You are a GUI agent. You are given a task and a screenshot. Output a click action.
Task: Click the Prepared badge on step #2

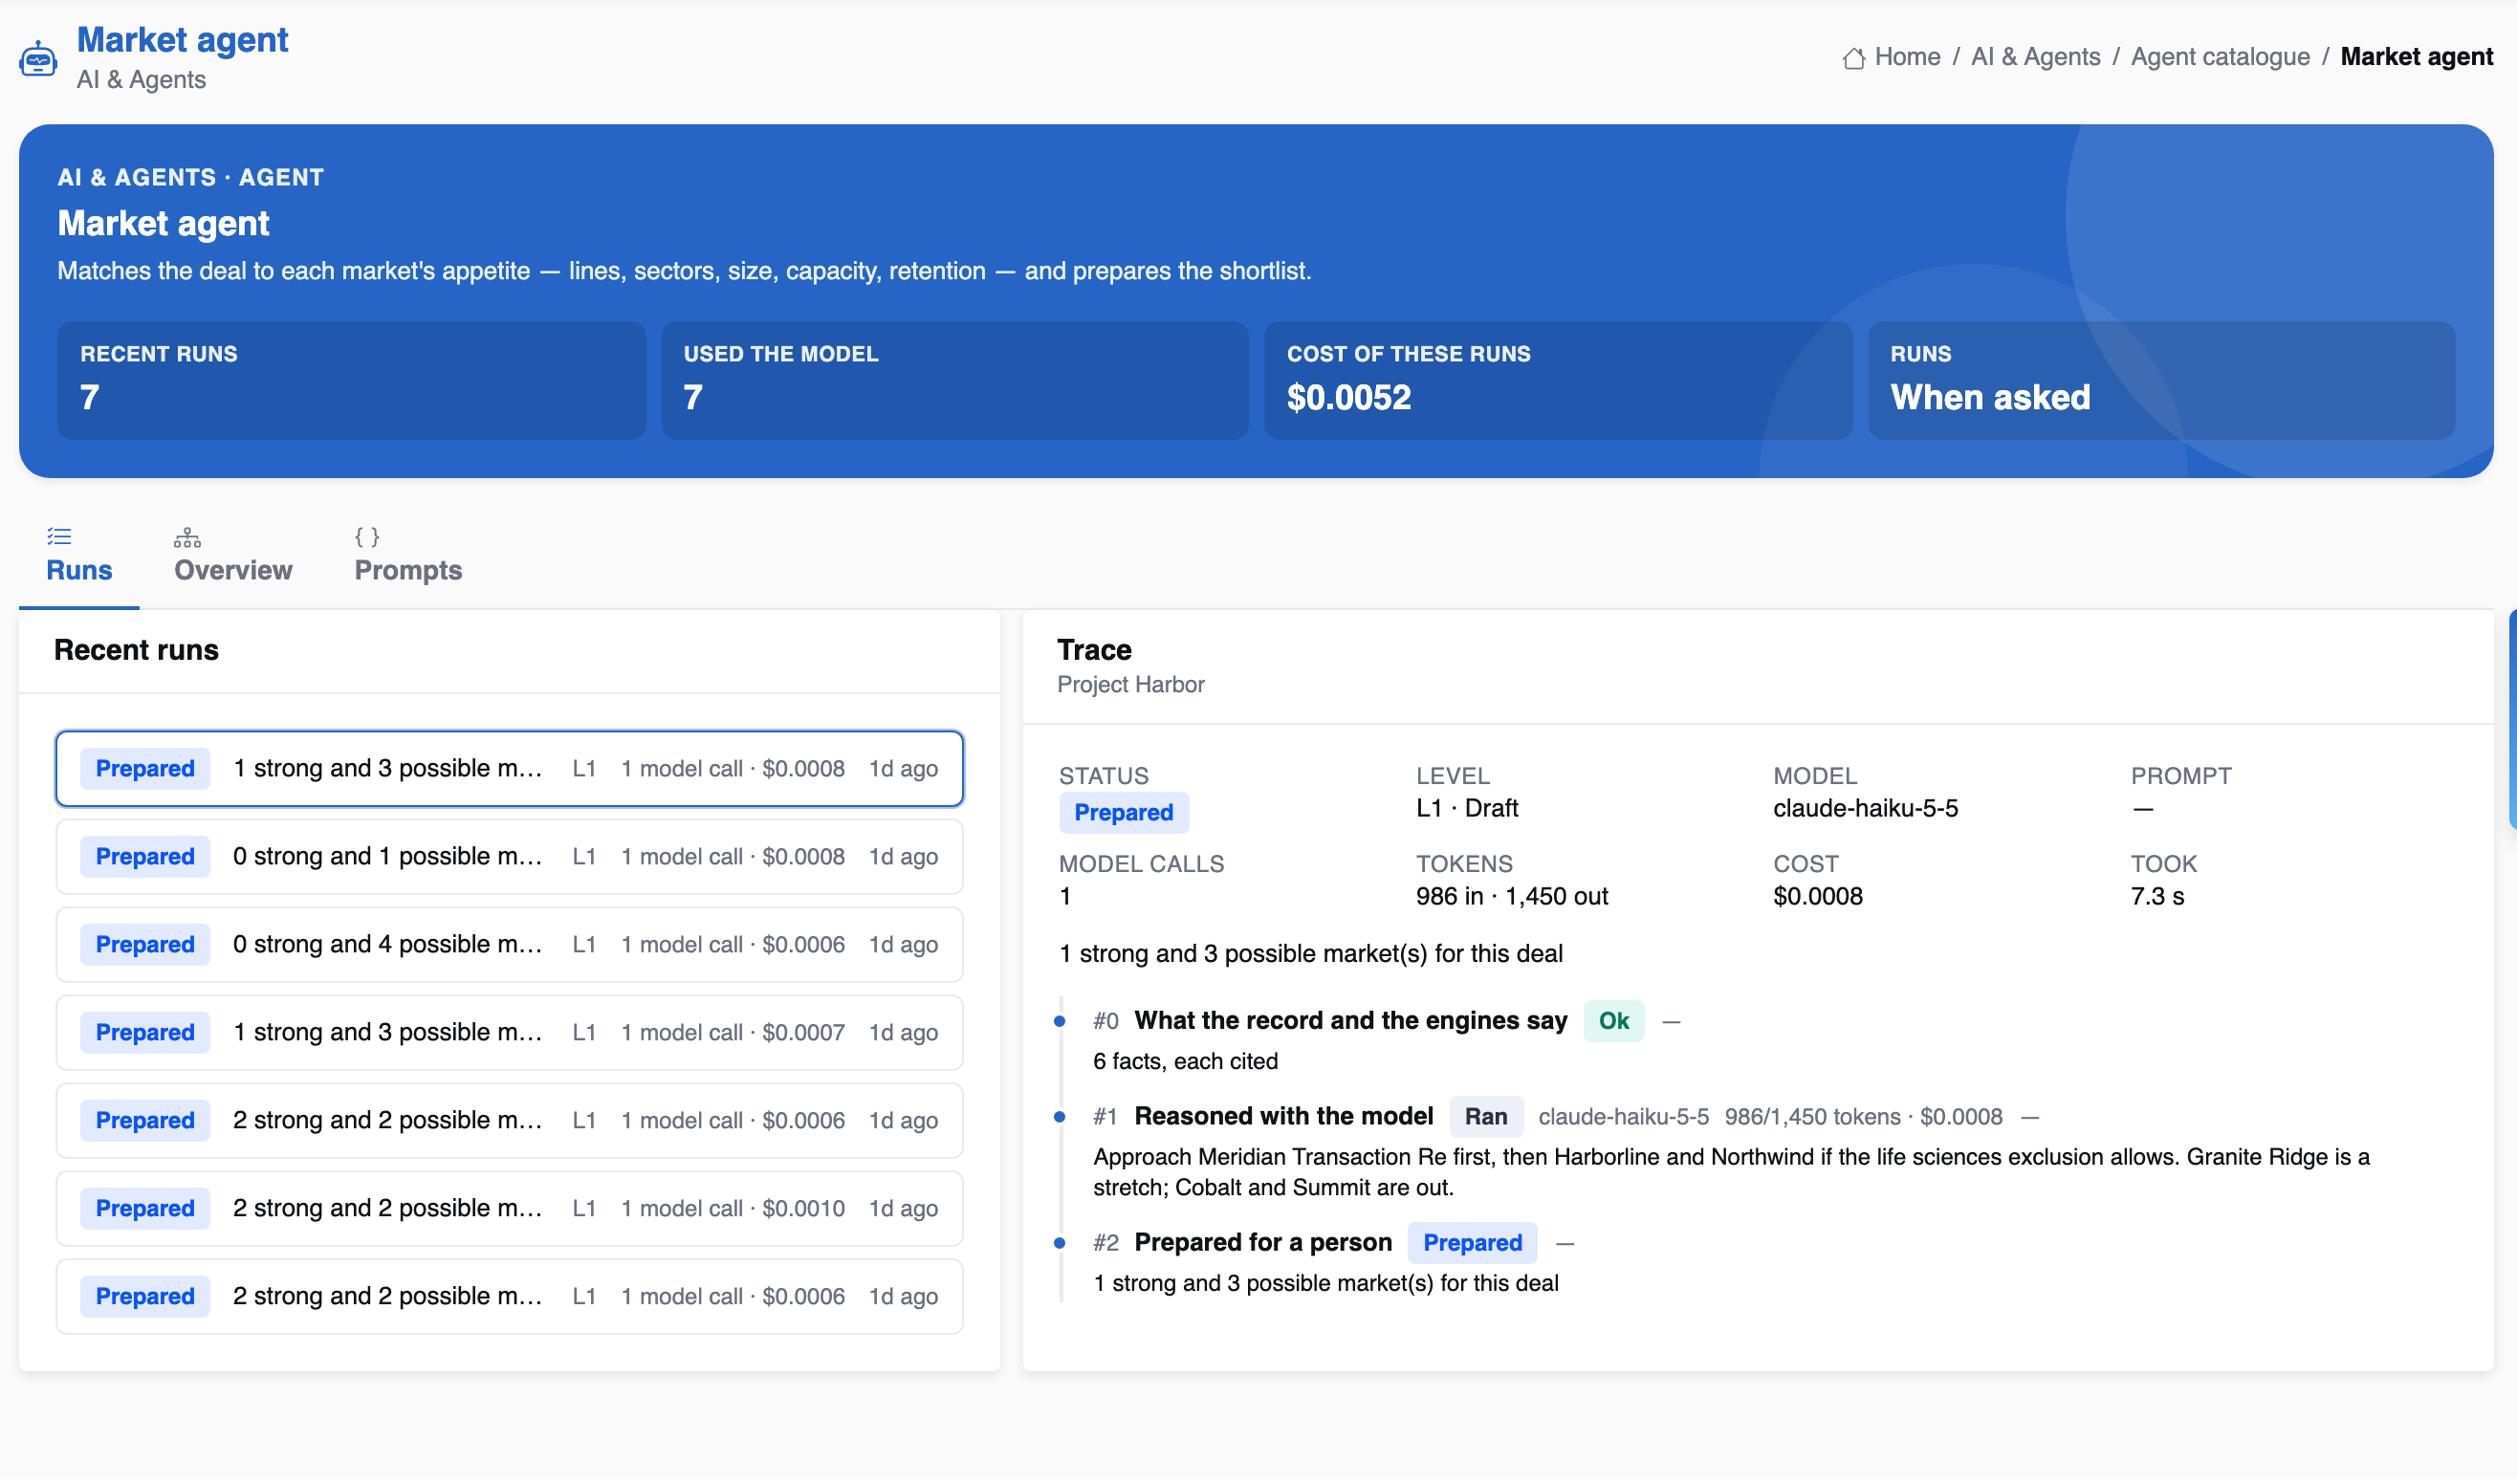pos(1472,1243)
